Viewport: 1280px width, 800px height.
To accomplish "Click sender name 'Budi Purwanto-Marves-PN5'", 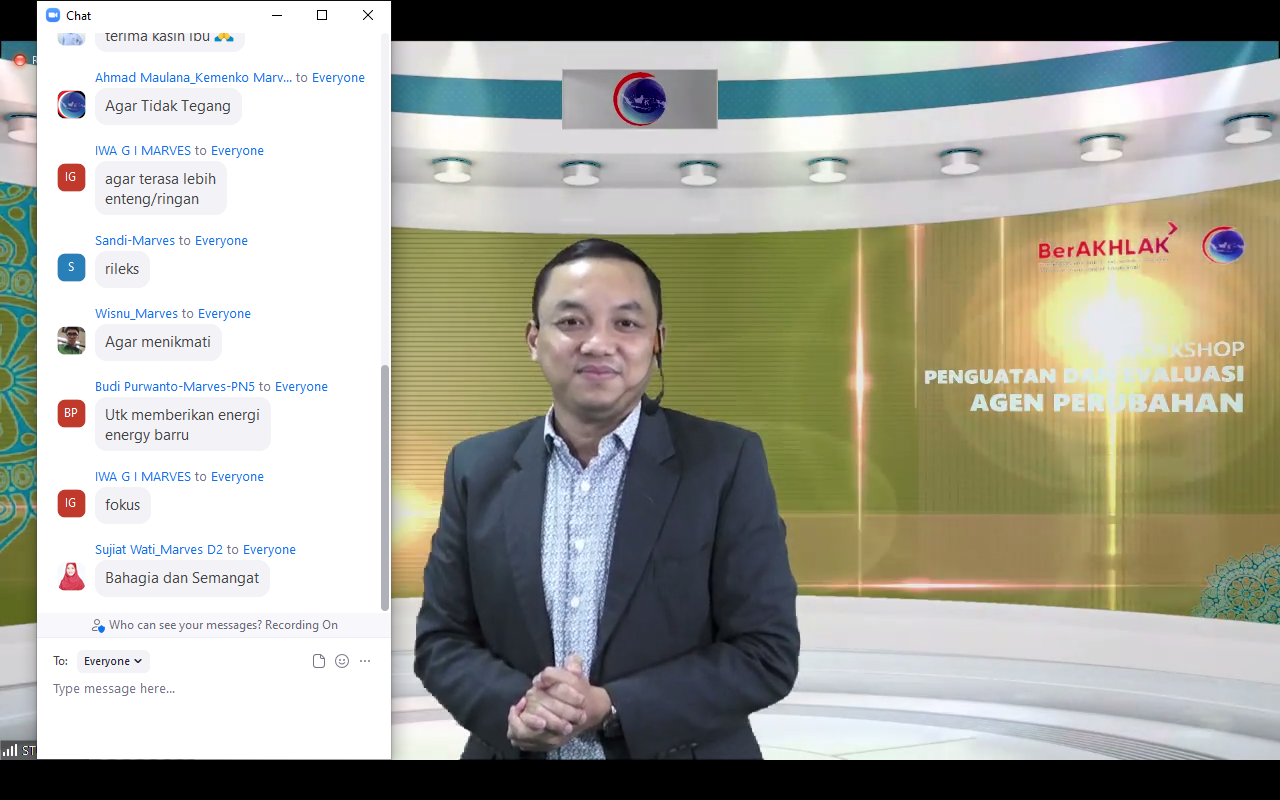I will (175, 387).
